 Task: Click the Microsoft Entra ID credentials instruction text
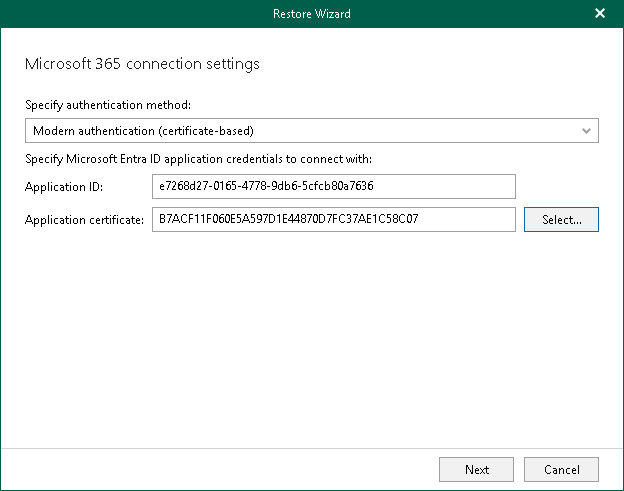click(x=198, y=159)
